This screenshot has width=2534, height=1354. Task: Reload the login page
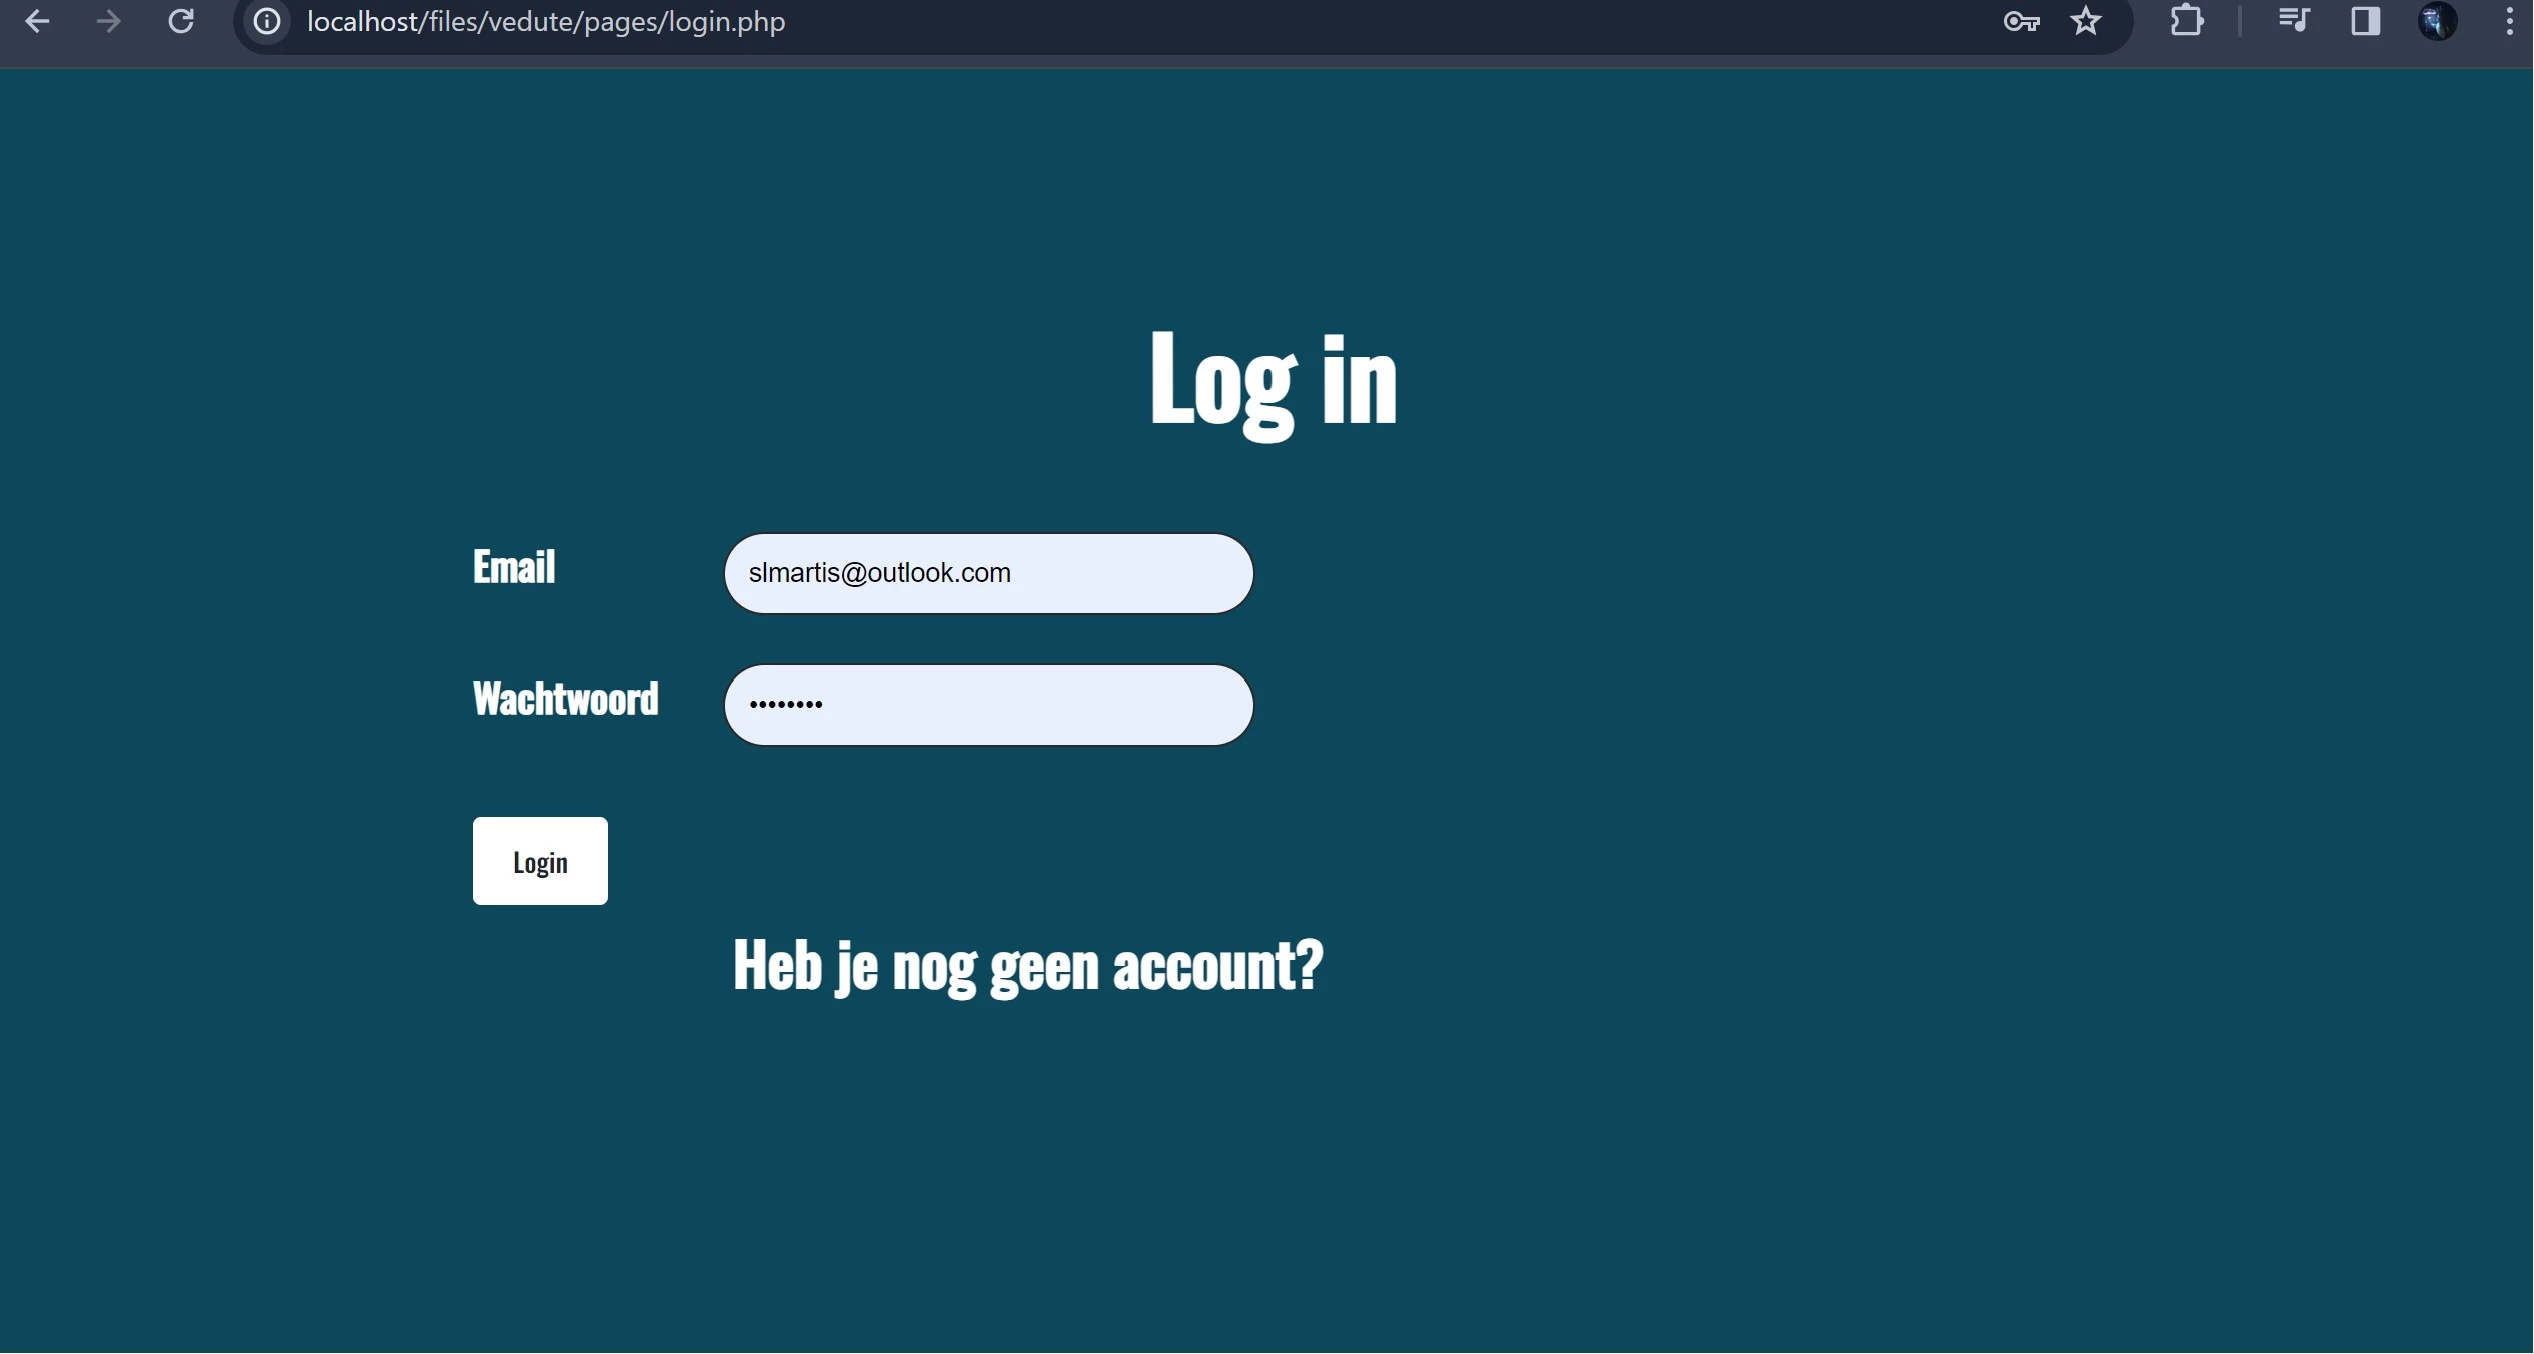181,21
